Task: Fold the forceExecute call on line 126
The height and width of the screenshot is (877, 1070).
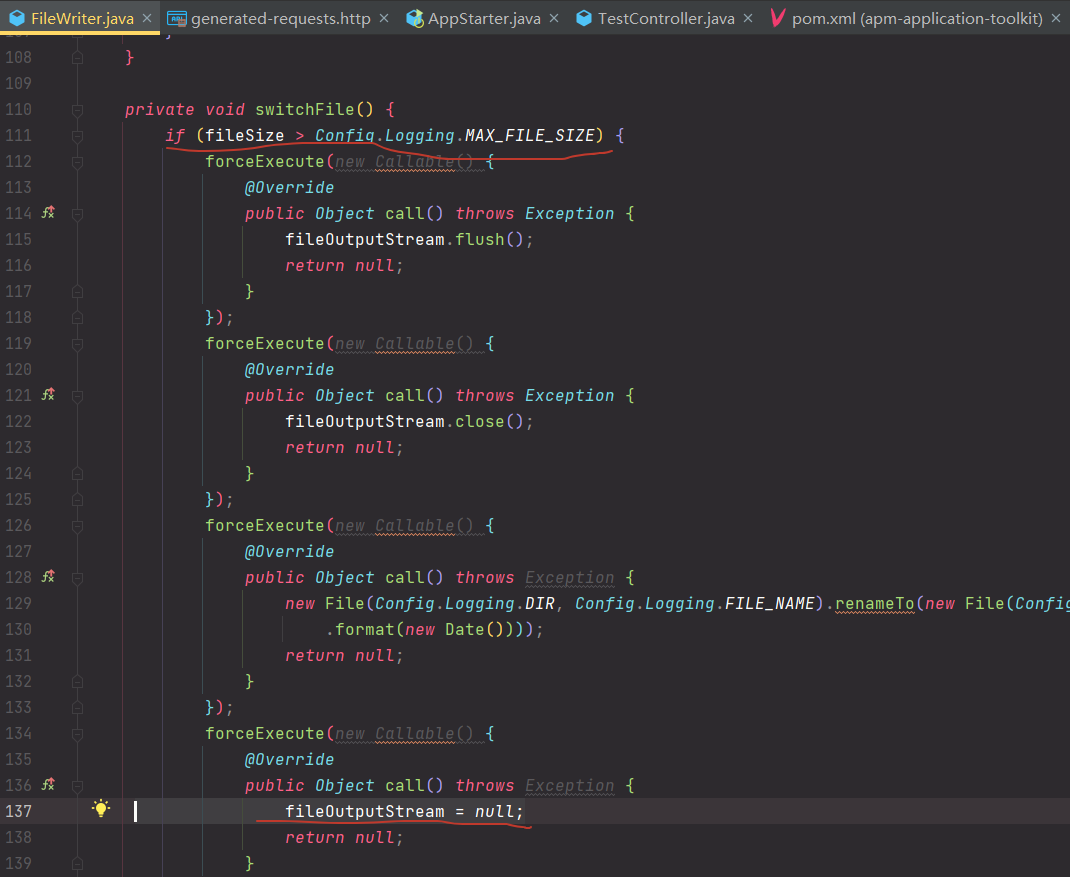Action: coord(77,526)
